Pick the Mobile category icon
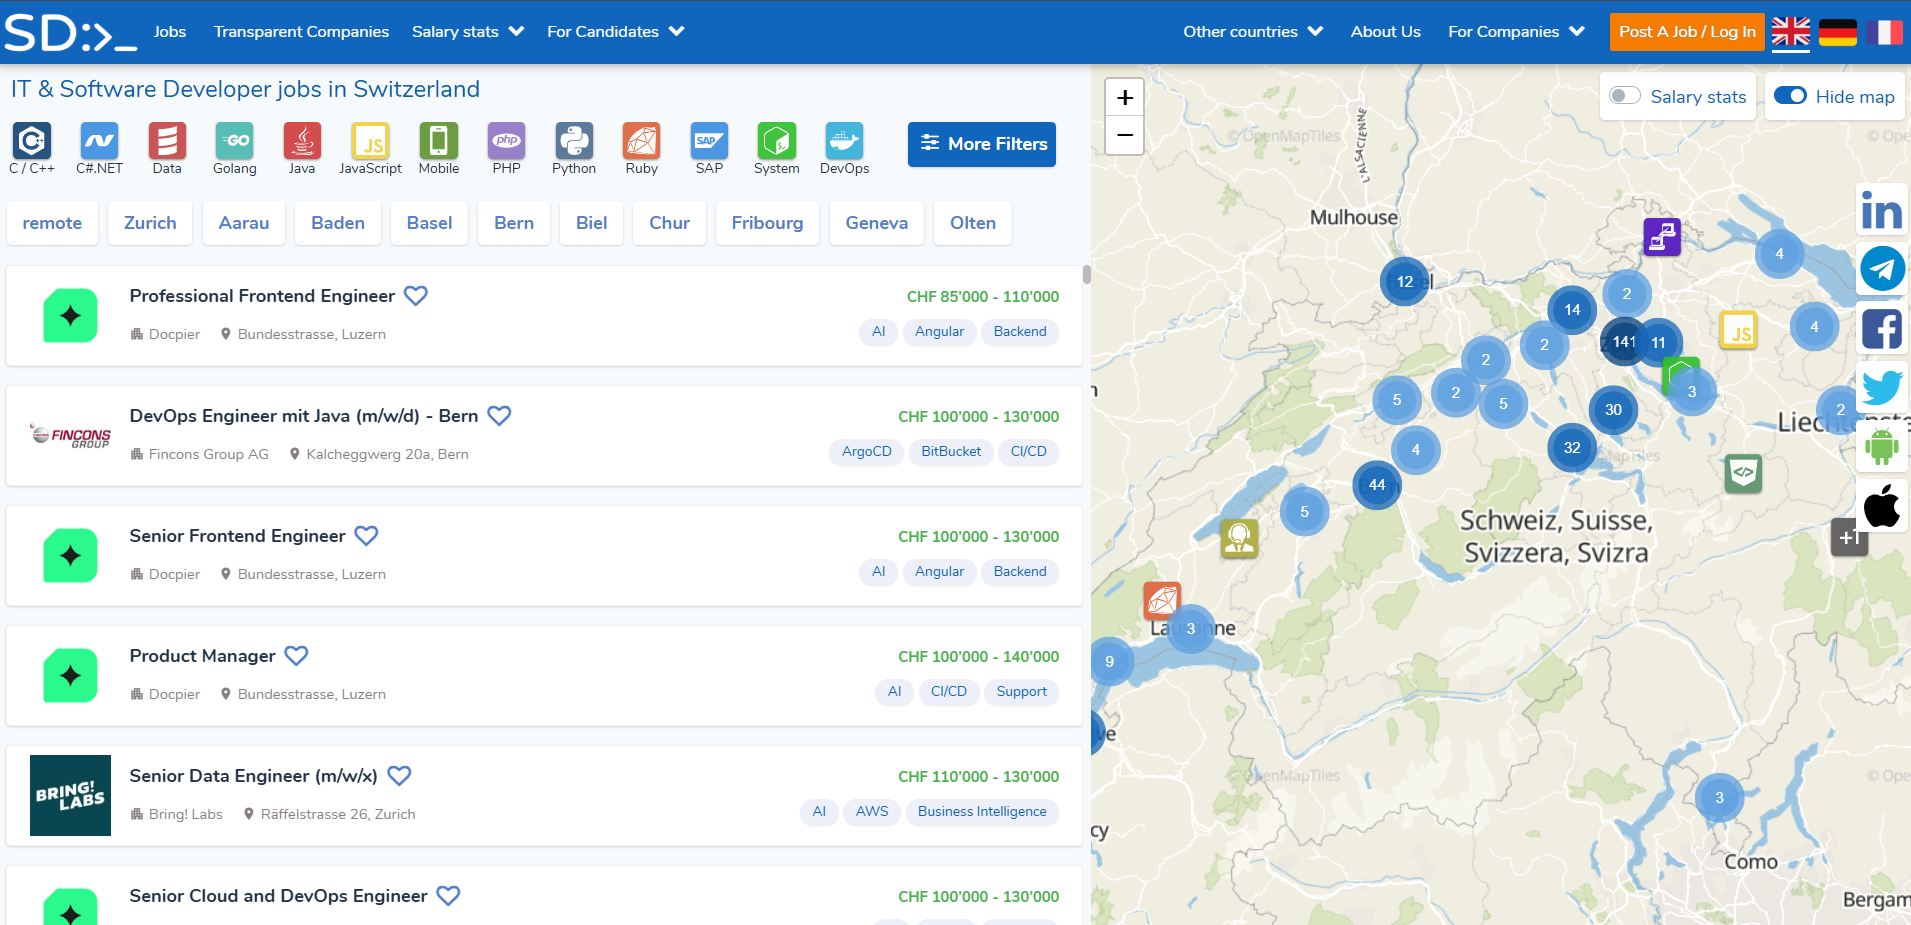Image resolution: width=1911 pixels, height=925 pixels. (439, 141)
